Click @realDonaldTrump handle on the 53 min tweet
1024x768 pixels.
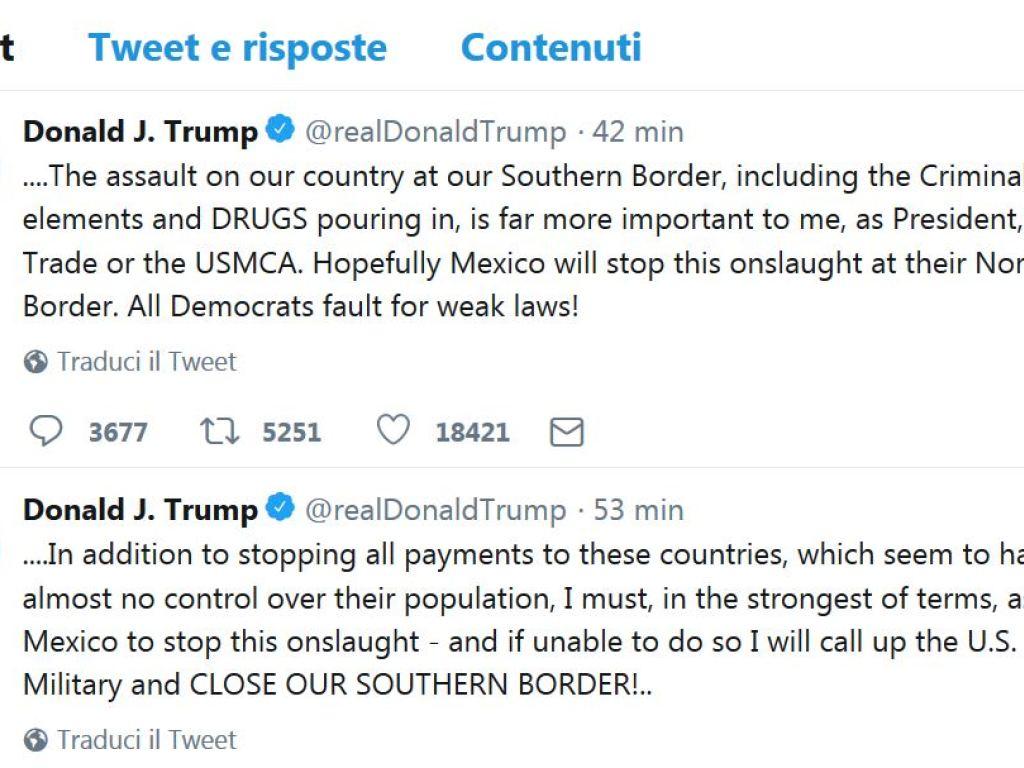(x=435, y=510)
